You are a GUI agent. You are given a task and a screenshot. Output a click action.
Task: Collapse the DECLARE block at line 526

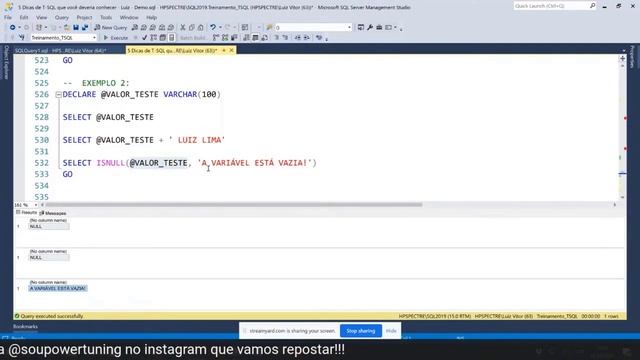(58, 95)
